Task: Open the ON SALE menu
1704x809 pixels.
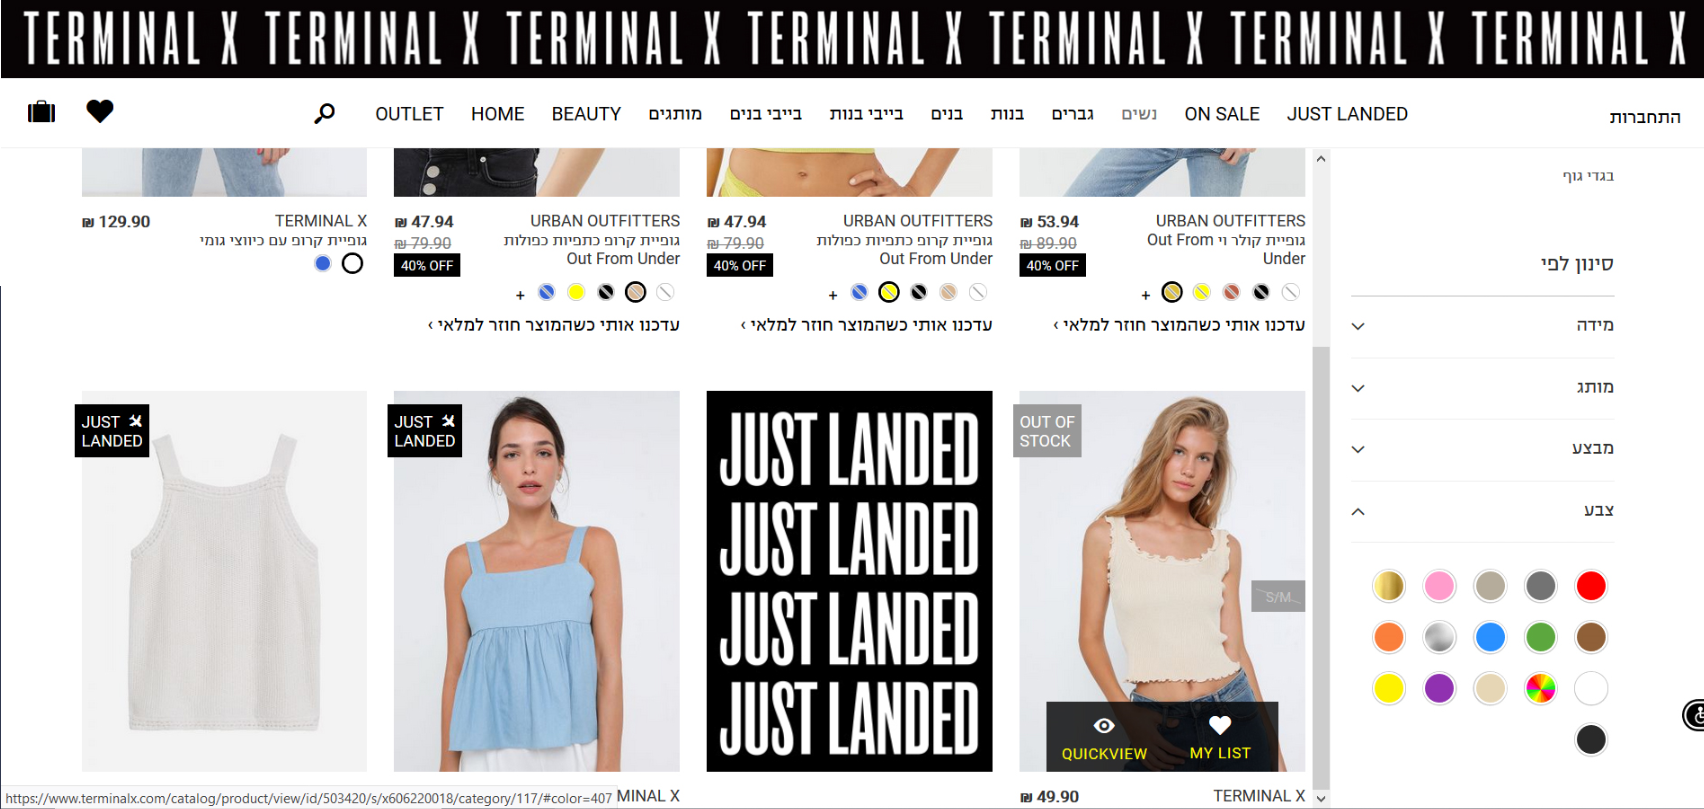Action: click(1222, 114)
